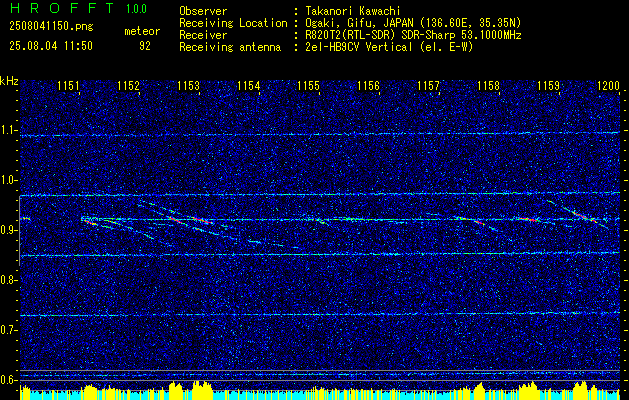The width and height of the screenshot is (629, 400).
Task: Select the file name 2508041150.png
Action: (x=51, y=26)
